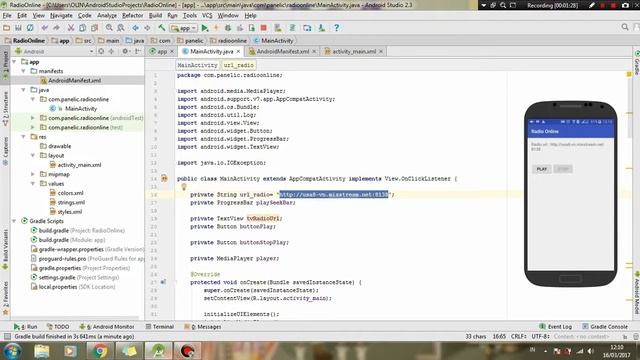Toggle the Favorites tool window
Screen dimensions: 640x360
tap(5, 298)
